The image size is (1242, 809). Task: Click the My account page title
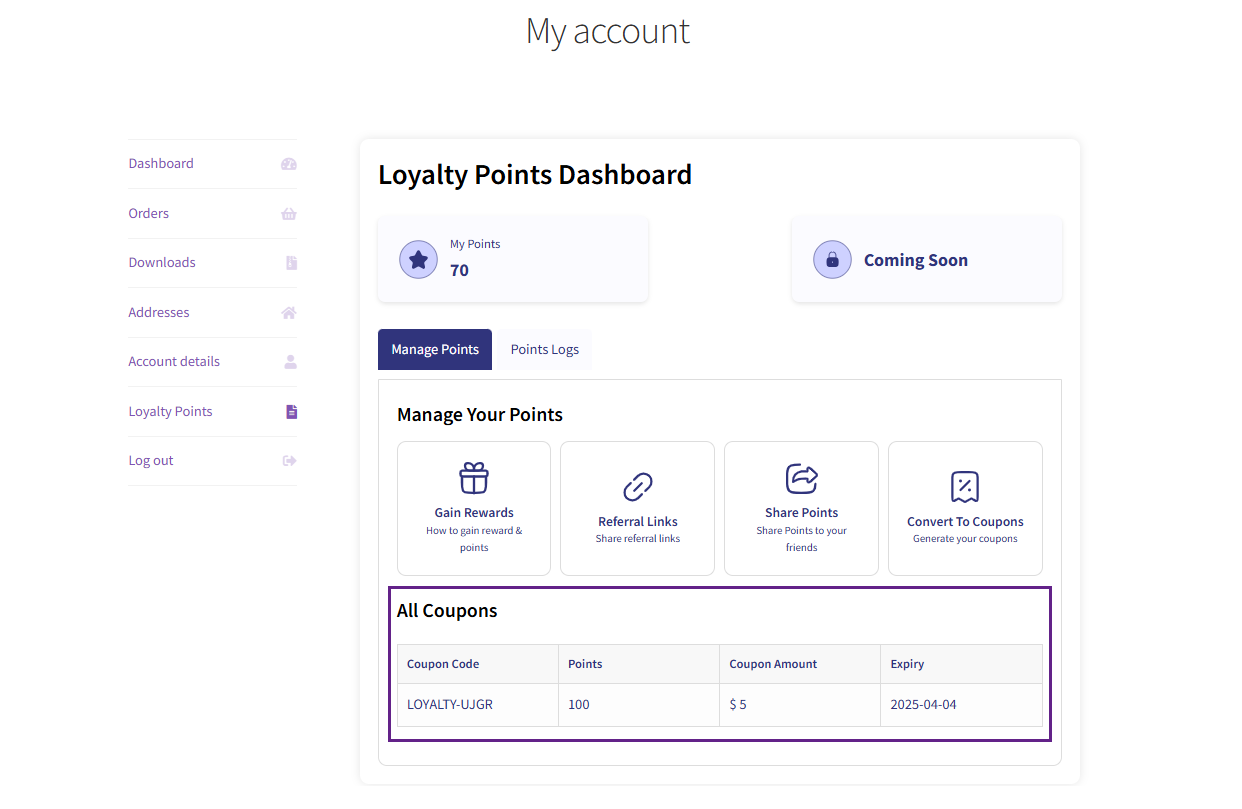coord(608,31)
